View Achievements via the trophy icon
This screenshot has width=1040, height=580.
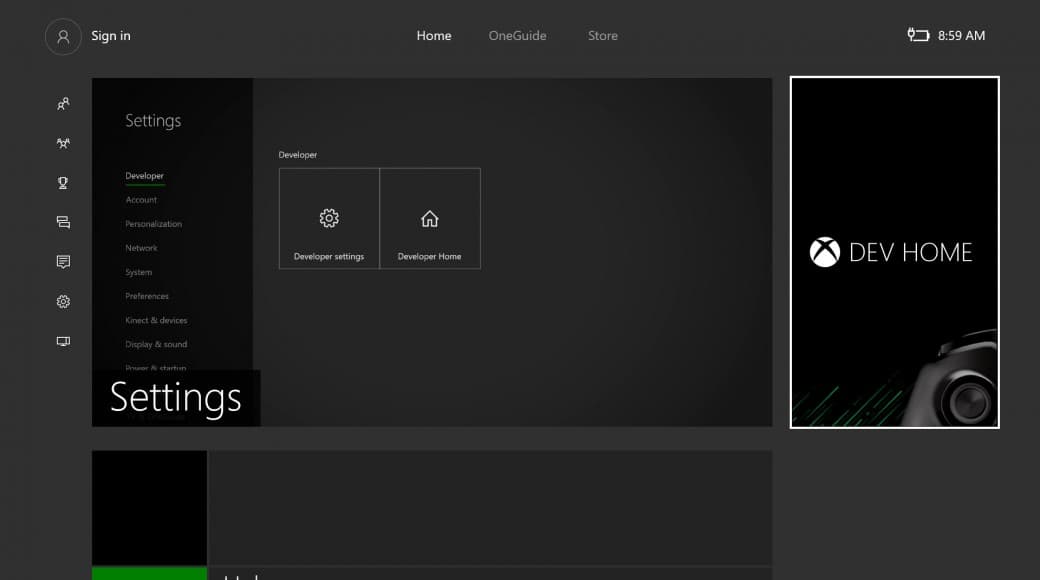click(x=62, y=182)
